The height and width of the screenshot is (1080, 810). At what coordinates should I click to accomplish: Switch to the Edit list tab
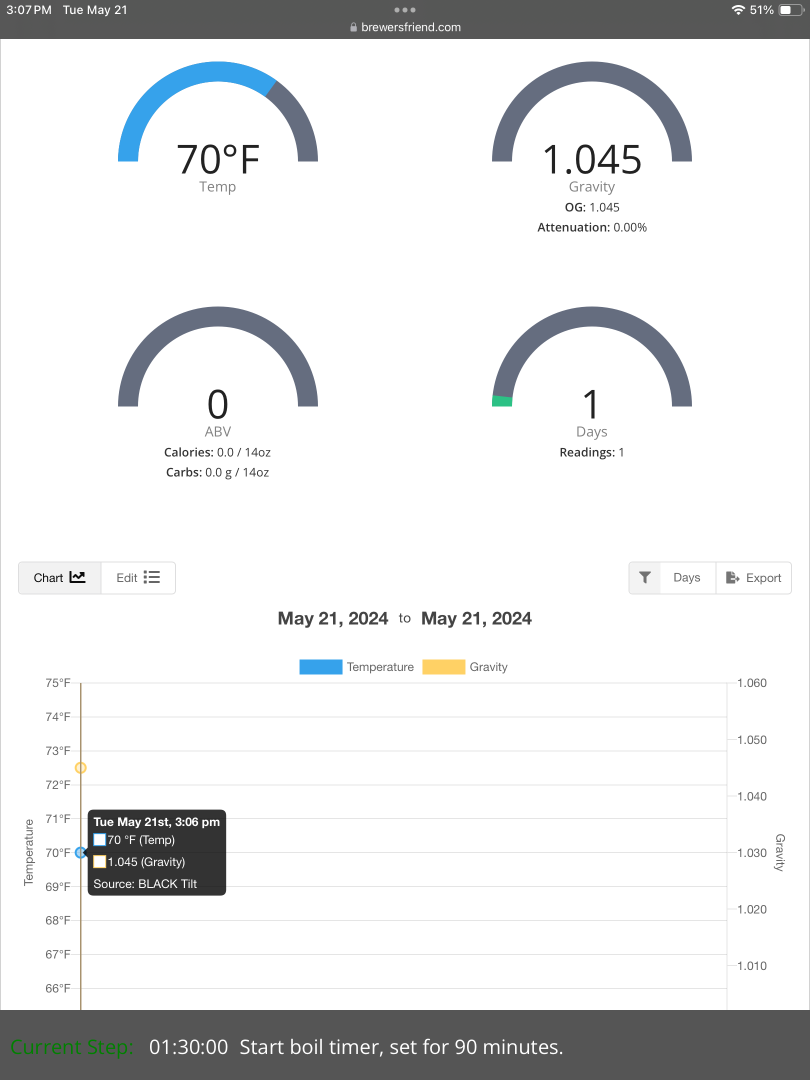click(x=138, y=578)
